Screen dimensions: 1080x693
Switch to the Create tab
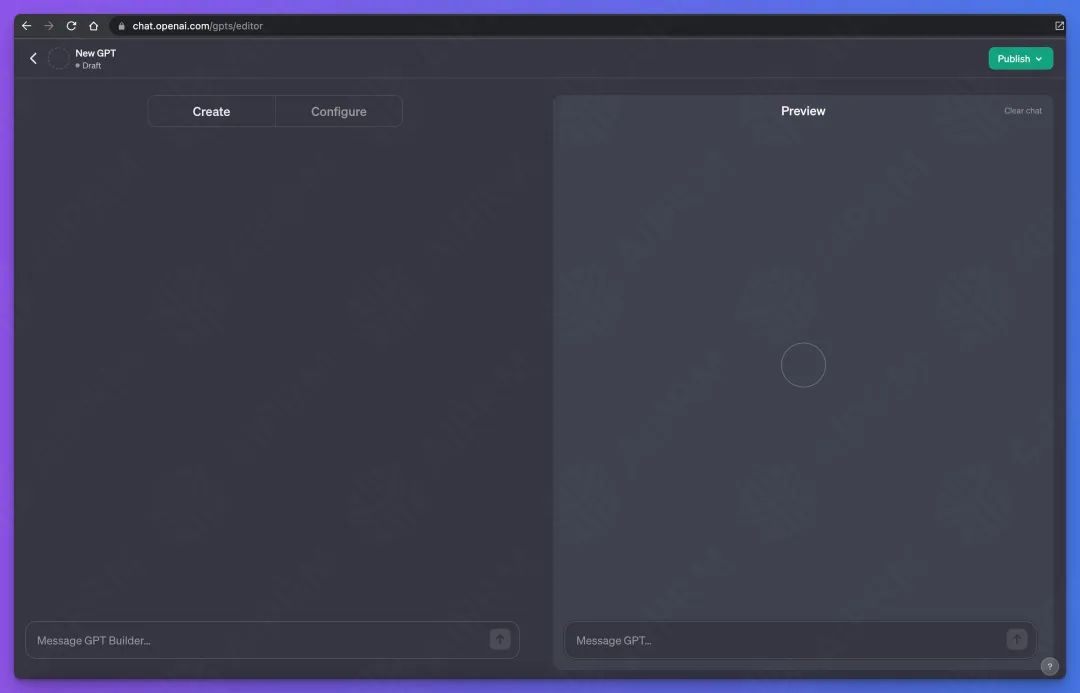pyautogui.click(x=211, y=112)
